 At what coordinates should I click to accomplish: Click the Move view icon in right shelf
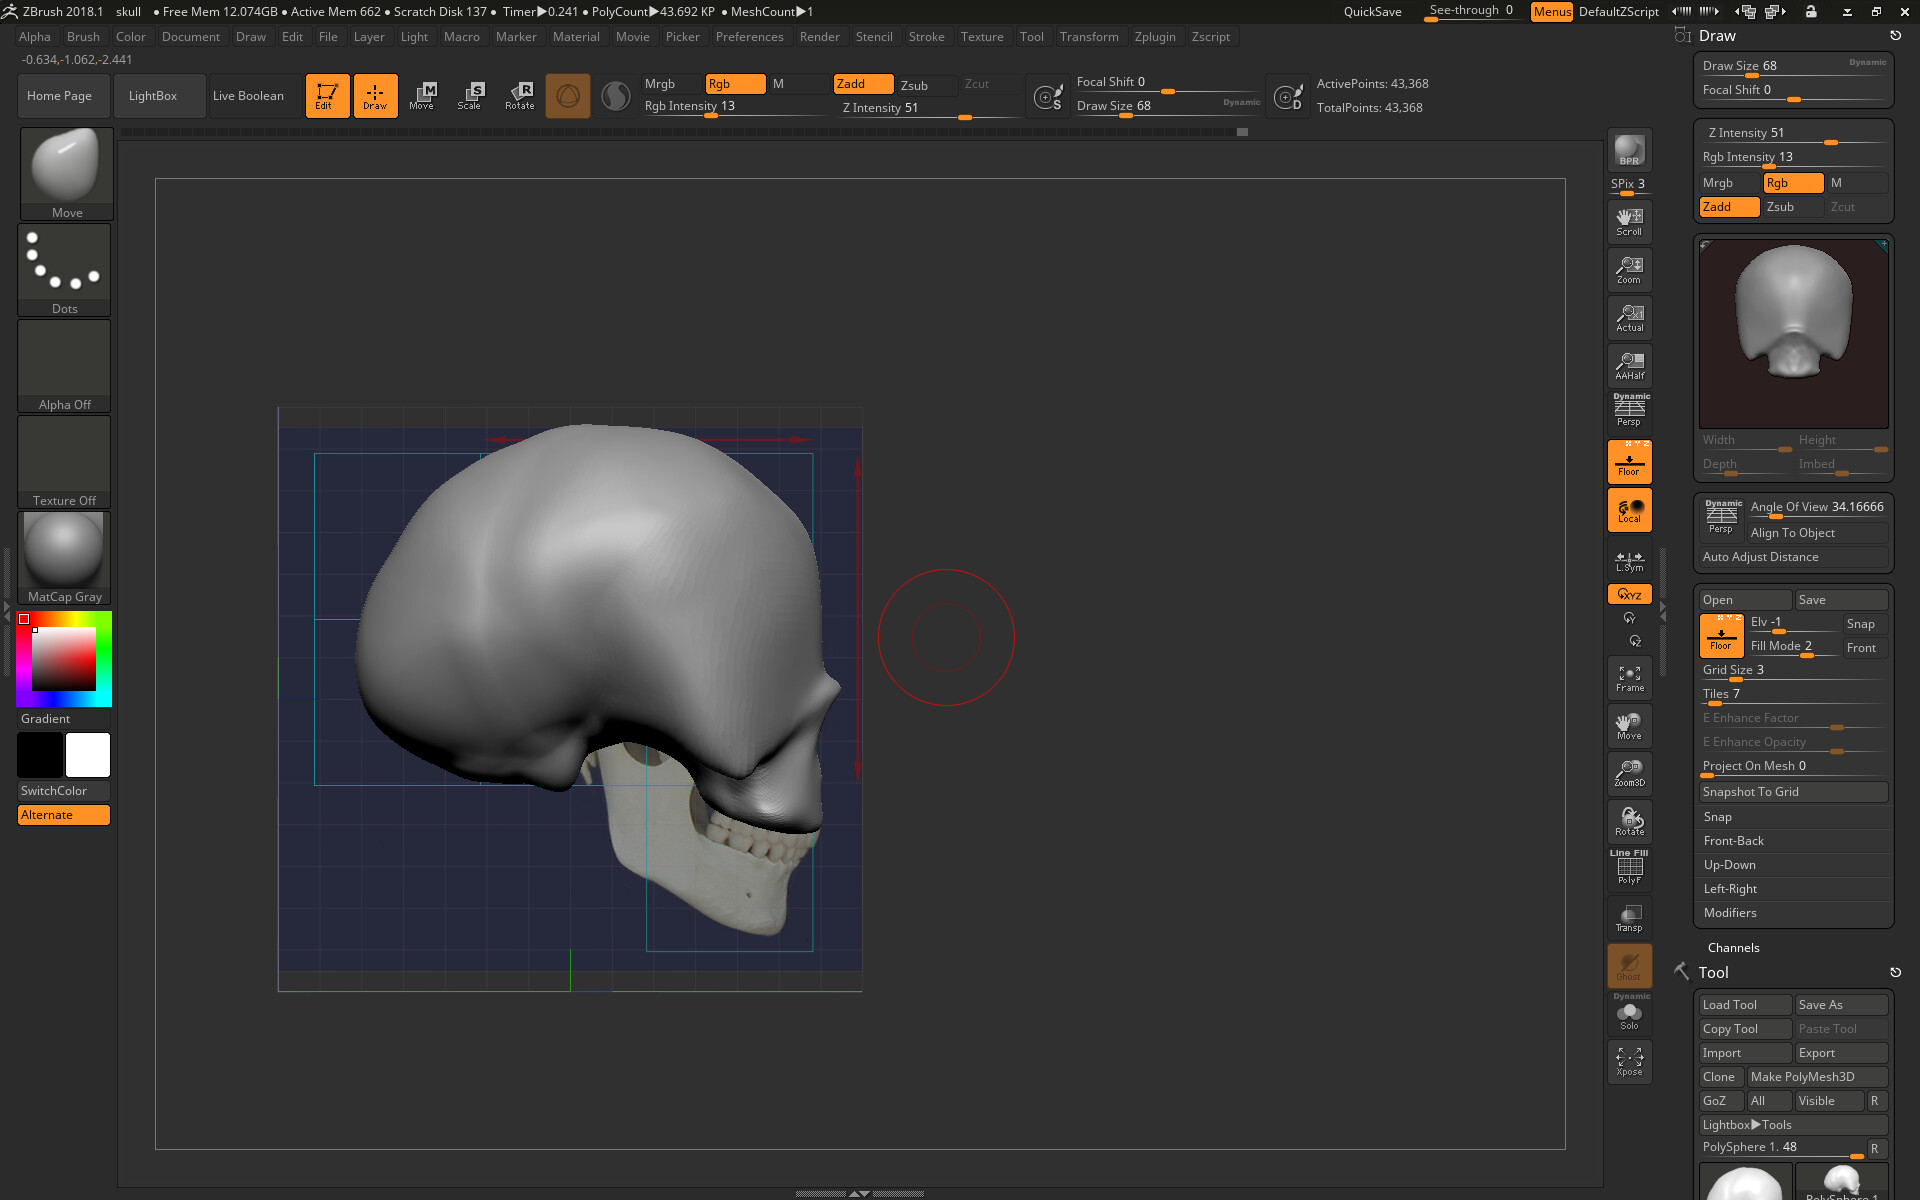[x=1629, y=726]
